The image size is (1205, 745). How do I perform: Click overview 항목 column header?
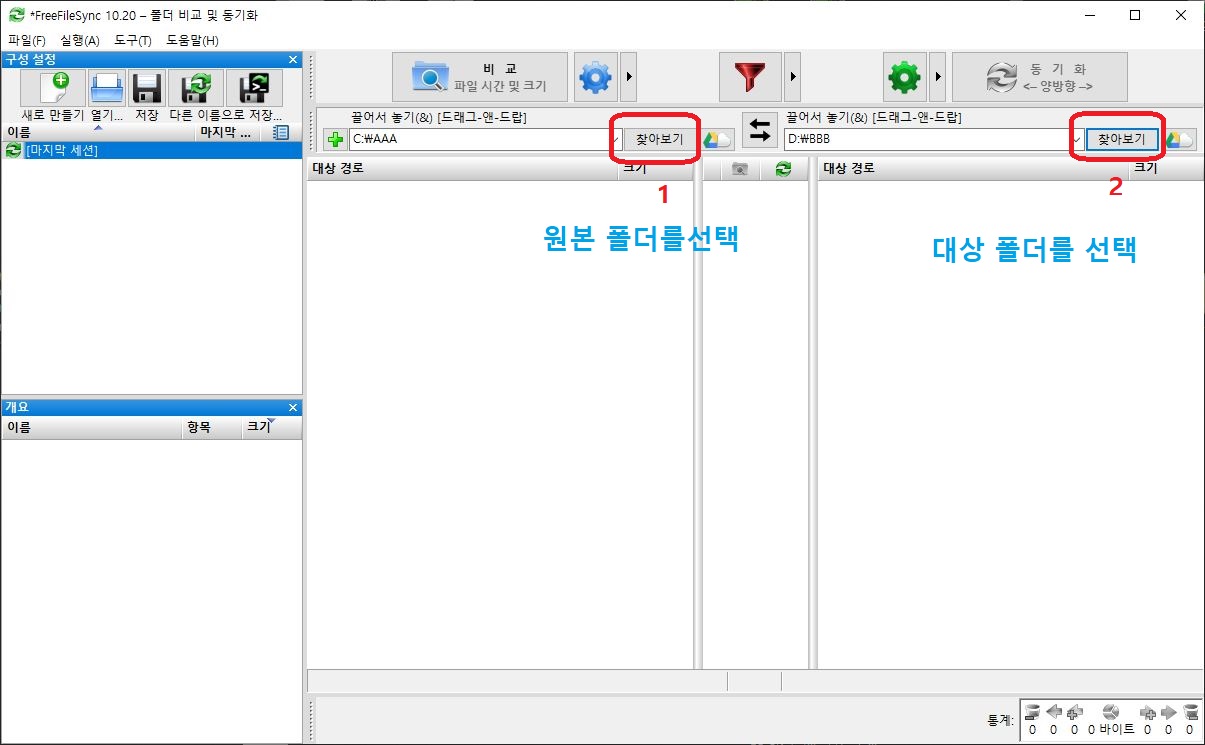(x=212, y=427)
